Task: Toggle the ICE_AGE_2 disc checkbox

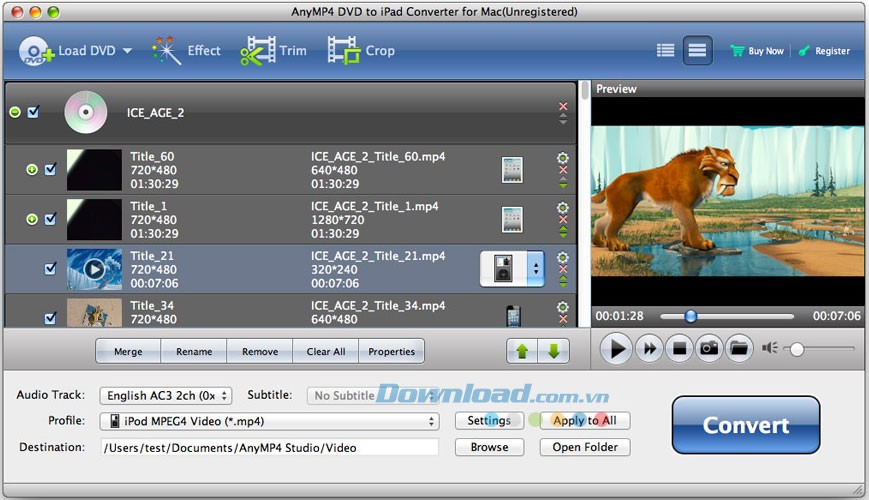Action: coord(33,112)
